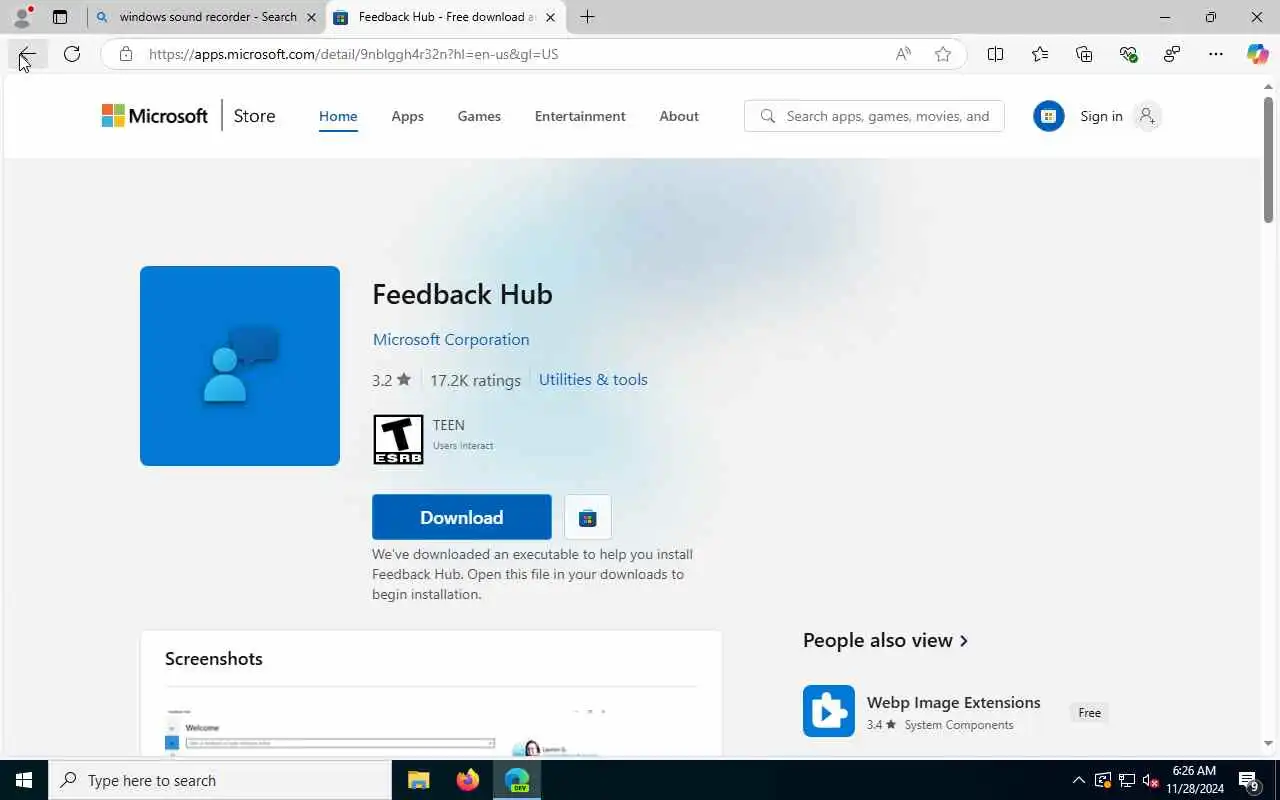Screen dimensions: 1280x800
Task: Open the Store home link
Action: pyautogui.click(x=254, y=116)
